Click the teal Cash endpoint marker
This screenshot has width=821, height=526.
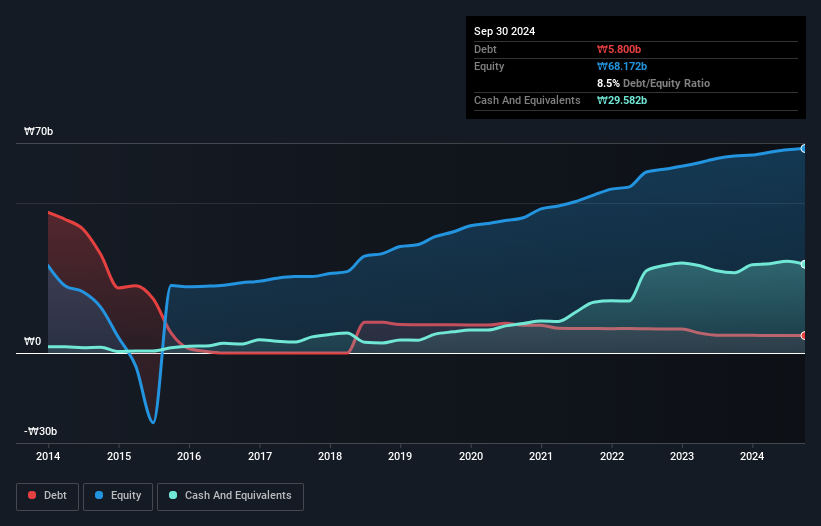pos(804,264)
